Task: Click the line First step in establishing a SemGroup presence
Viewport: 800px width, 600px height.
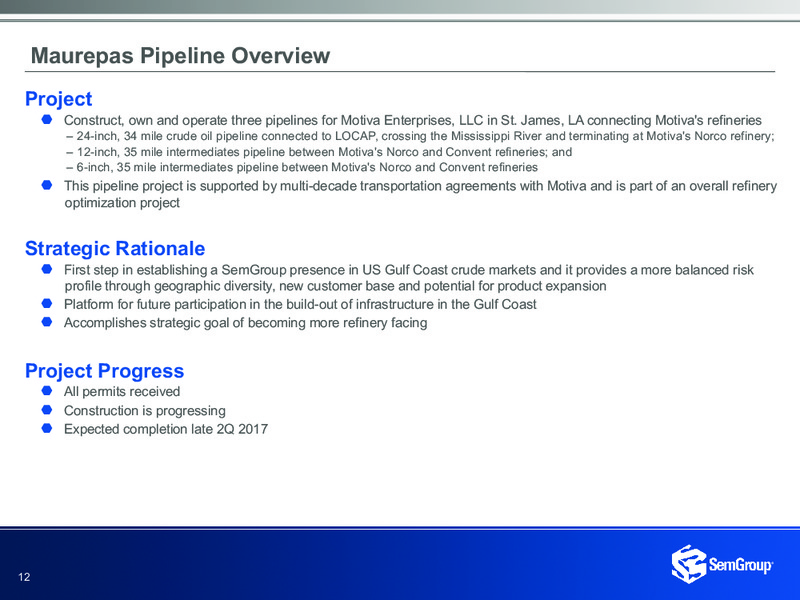Action: (x=409, y=270)
